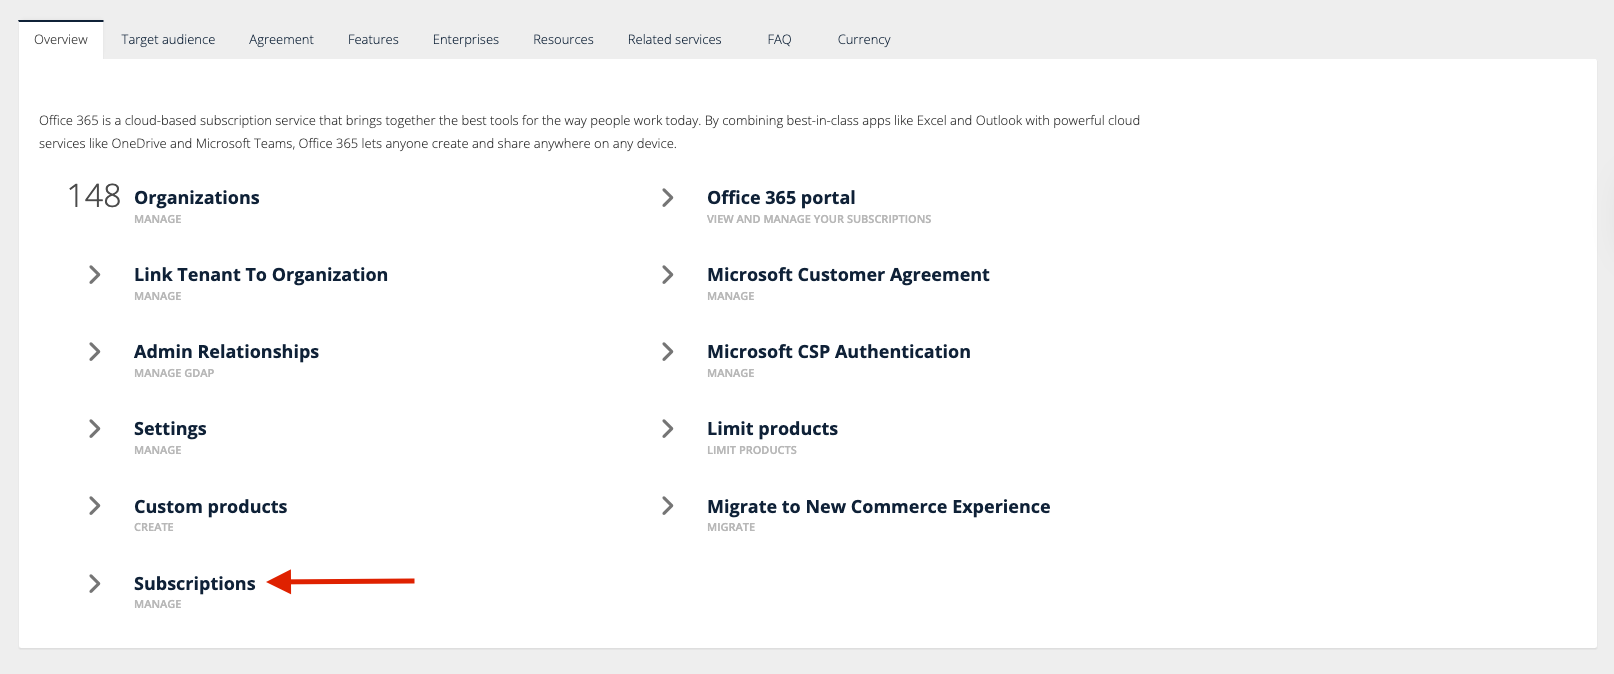Click the chevron beside Custom products
This screenshot has width=1614, height=674.
pos(95,506)
